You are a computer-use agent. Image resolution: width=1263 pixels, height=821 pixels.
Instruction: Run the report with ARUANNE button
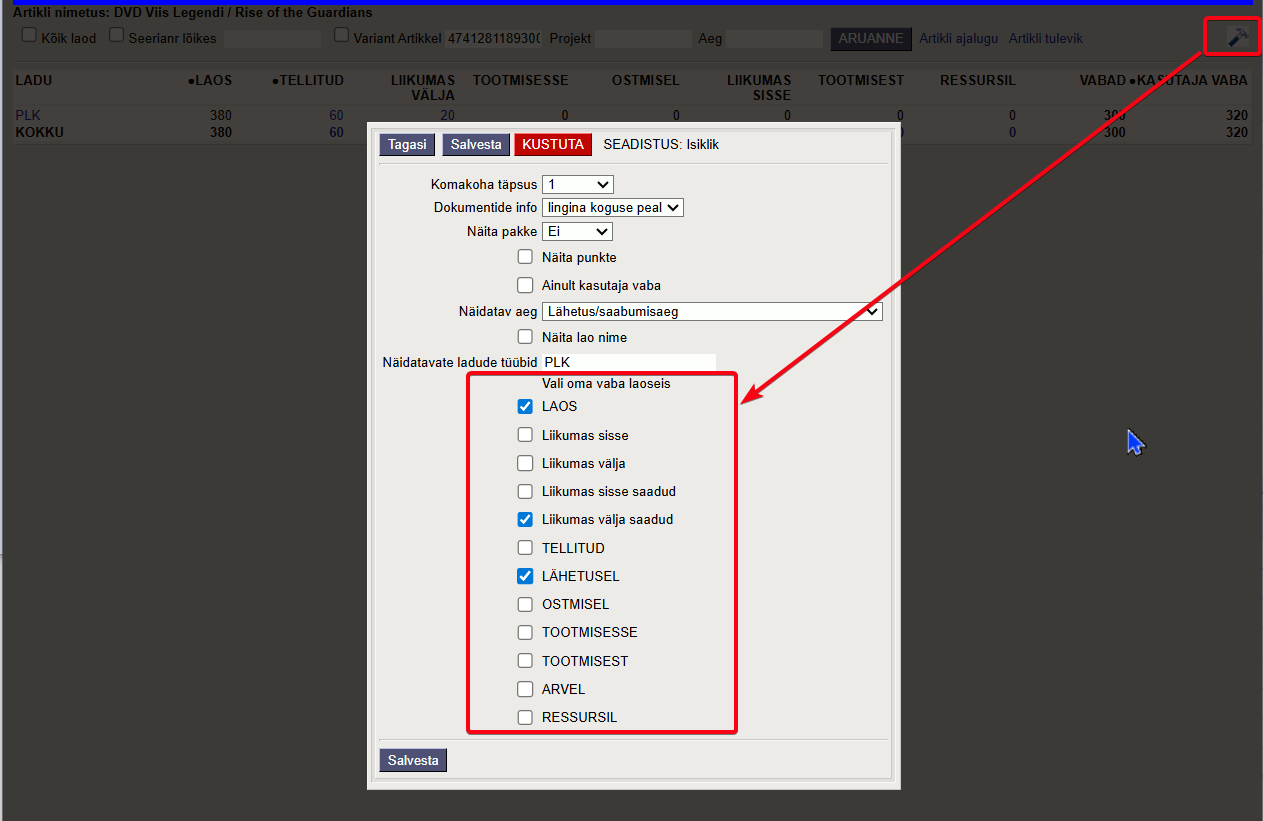tap(870, 39)
